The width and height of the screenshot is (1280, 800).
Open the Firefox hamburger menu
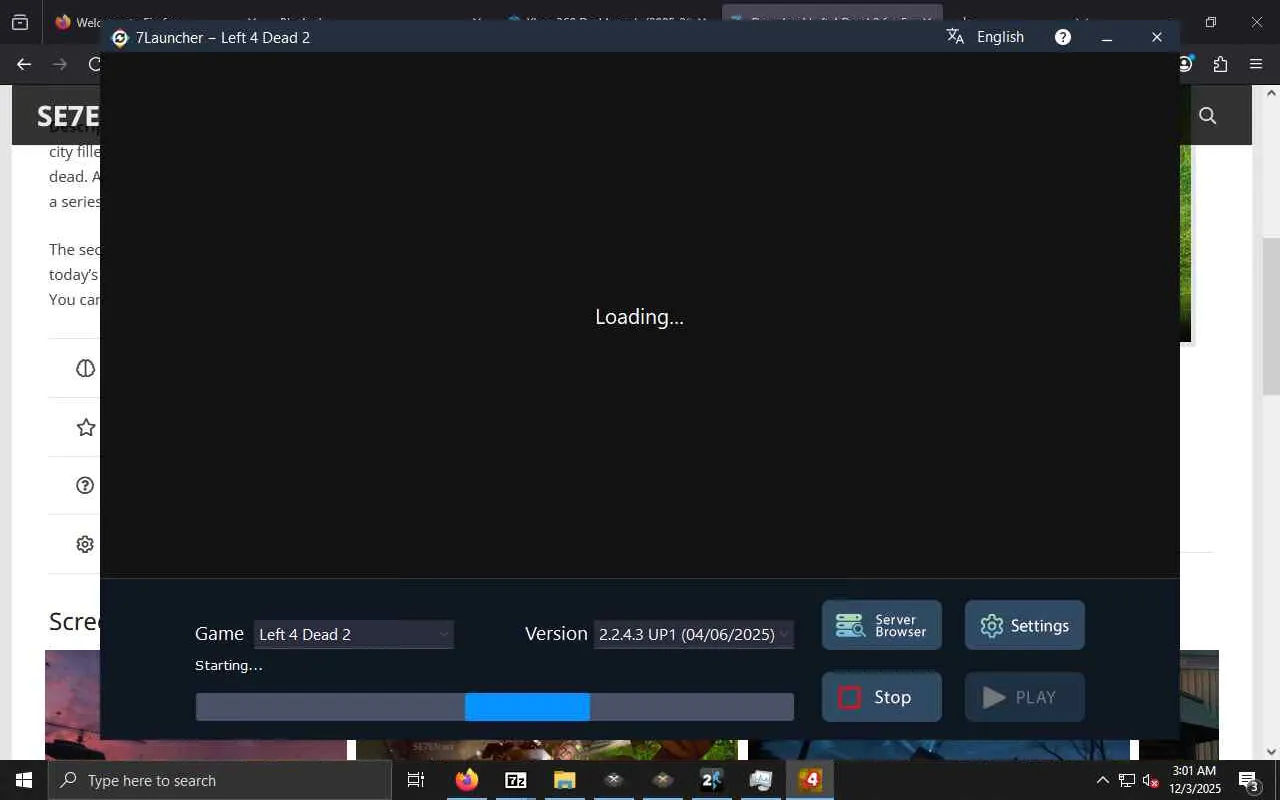pos(1257,64)
